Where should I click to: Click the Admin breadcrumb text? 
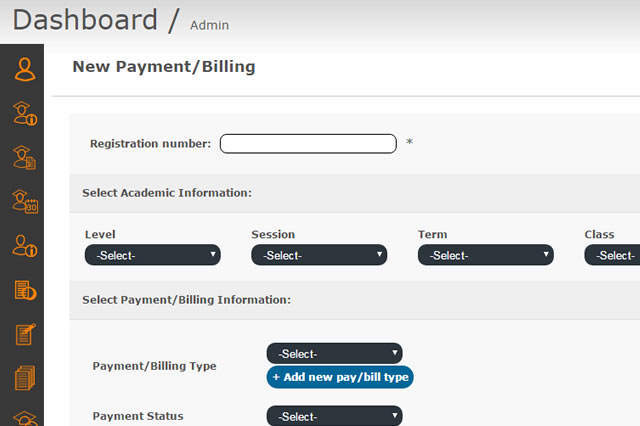pyautogui.click(x=209, y=24)
